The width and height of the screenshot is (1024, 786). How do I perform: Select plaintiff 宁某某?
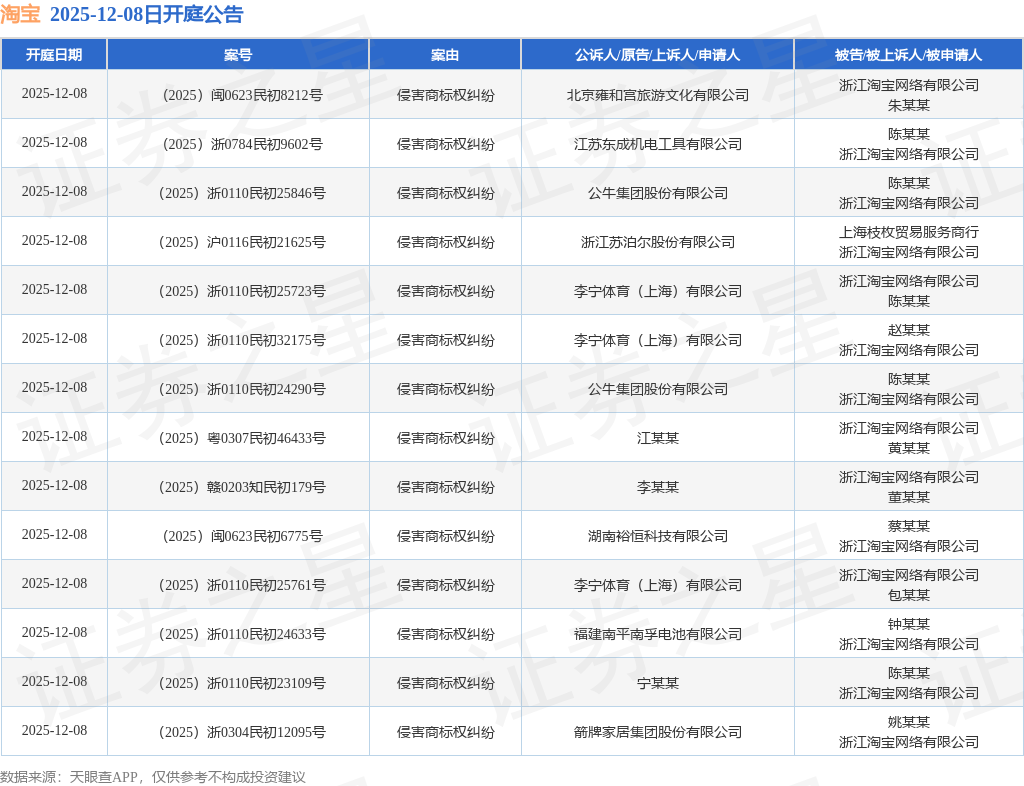tap(658, 683)
